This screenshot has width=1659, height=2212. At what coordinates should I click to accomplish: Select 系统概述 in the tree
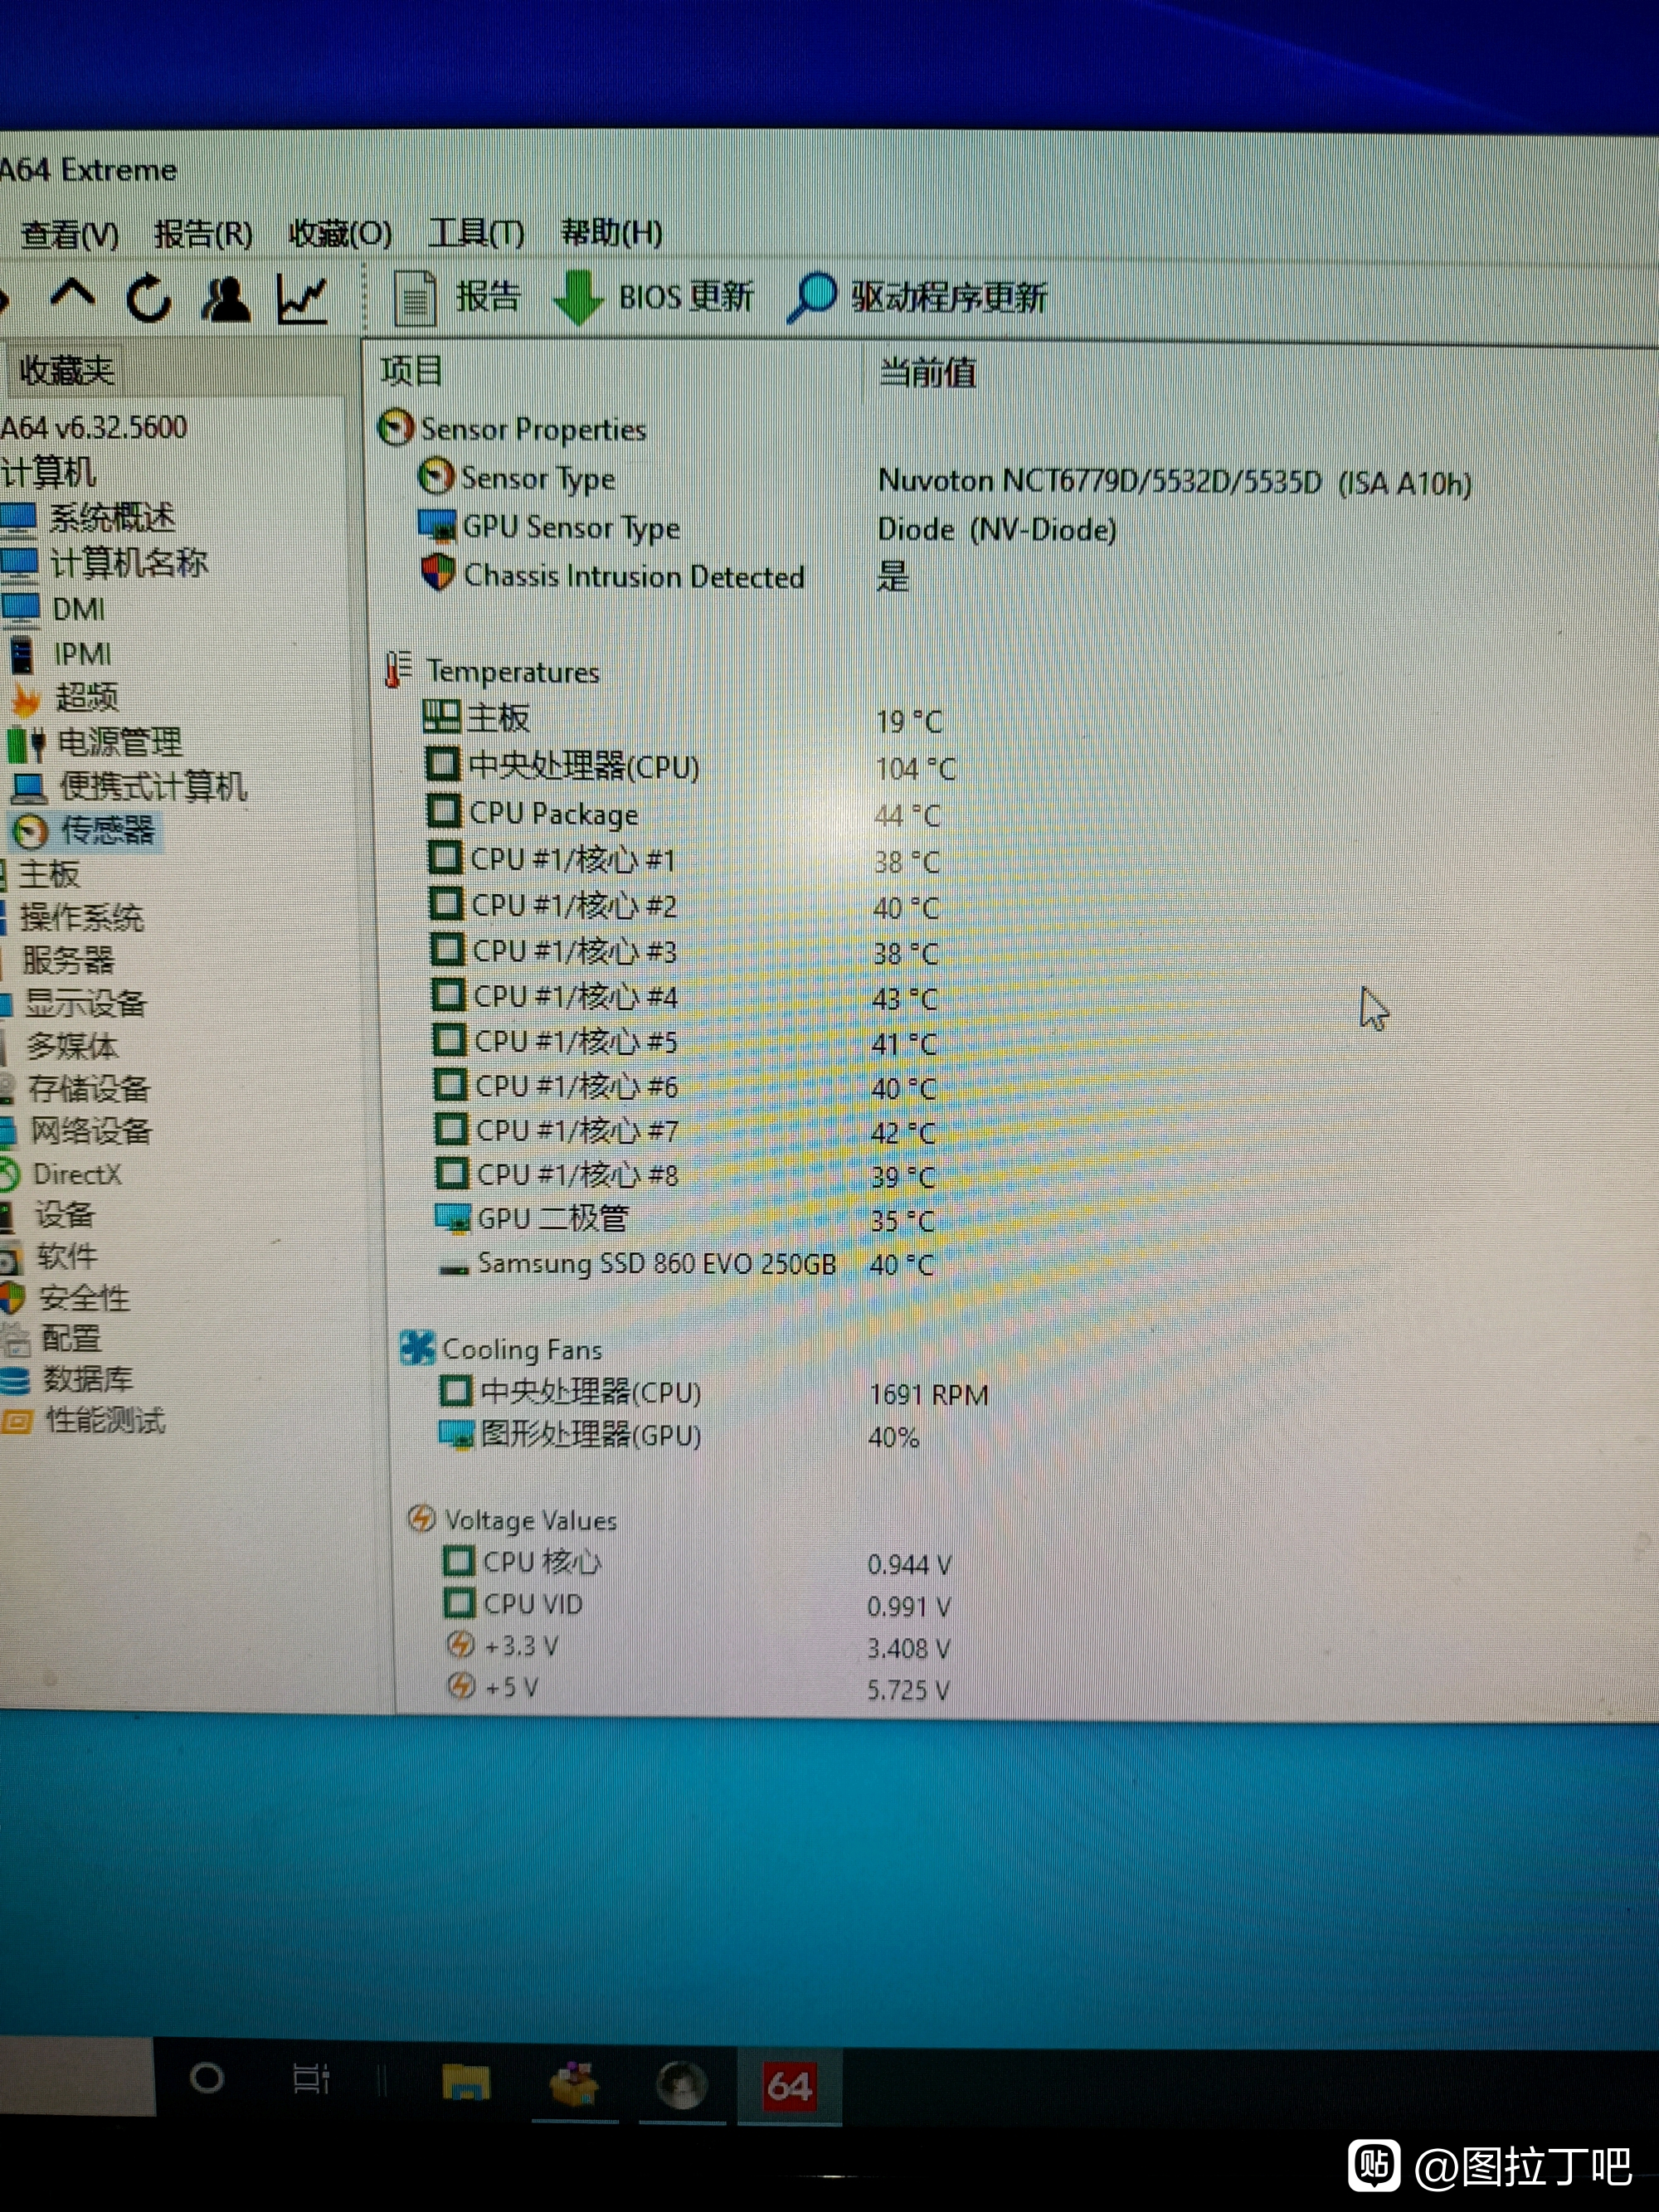[88, 517]
